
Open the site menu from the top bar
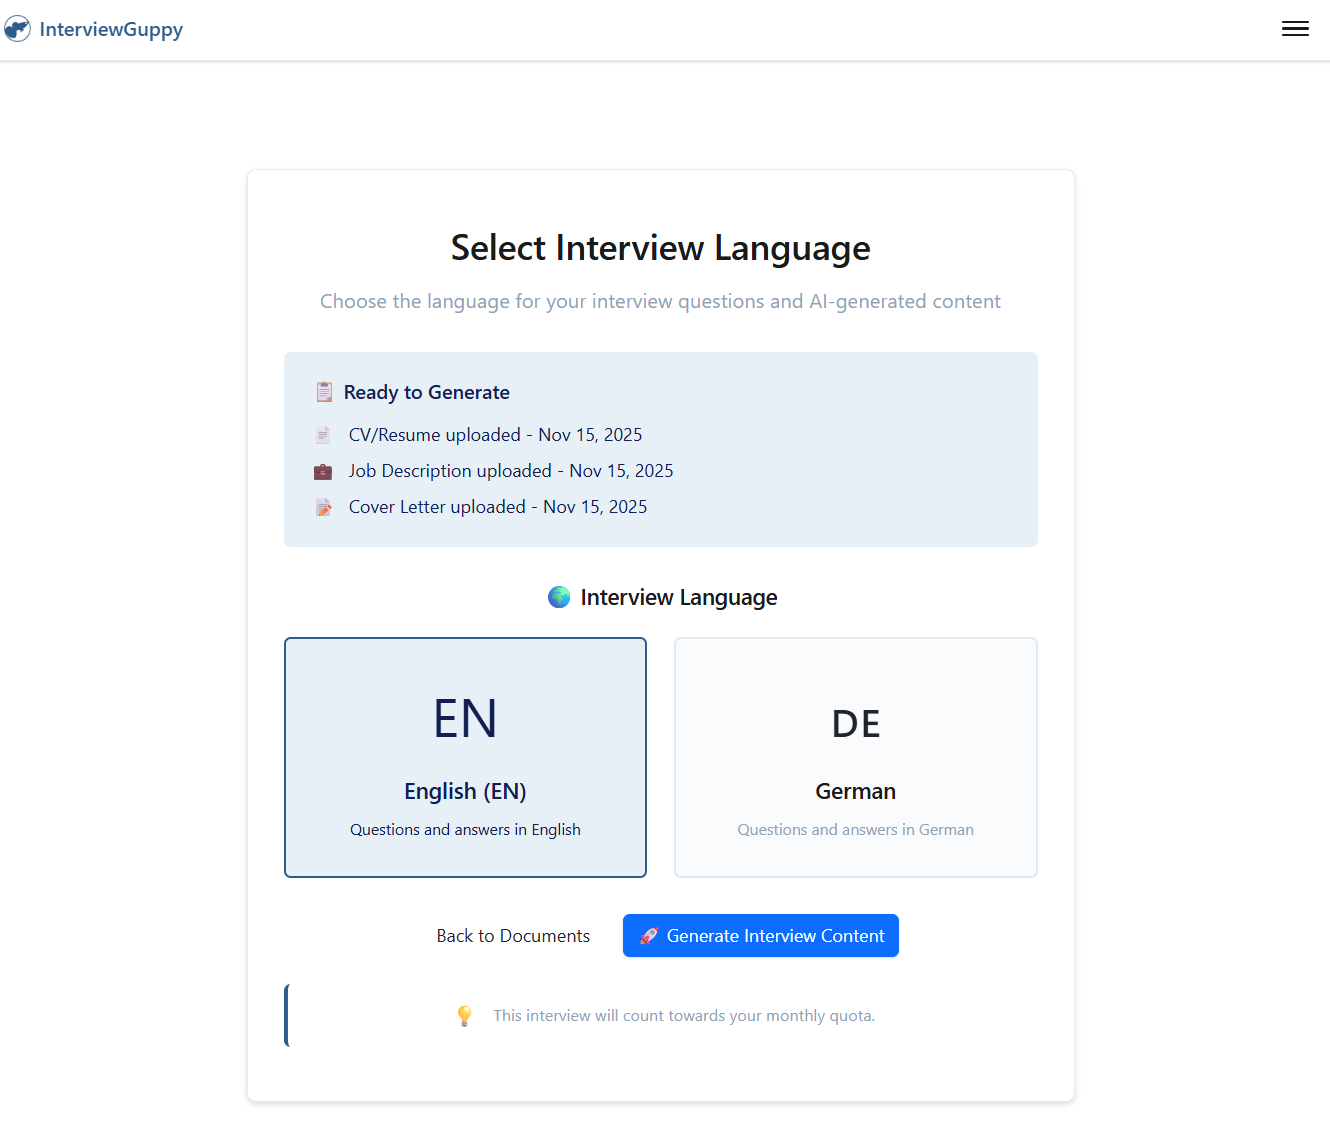[x=1295, y=28]
